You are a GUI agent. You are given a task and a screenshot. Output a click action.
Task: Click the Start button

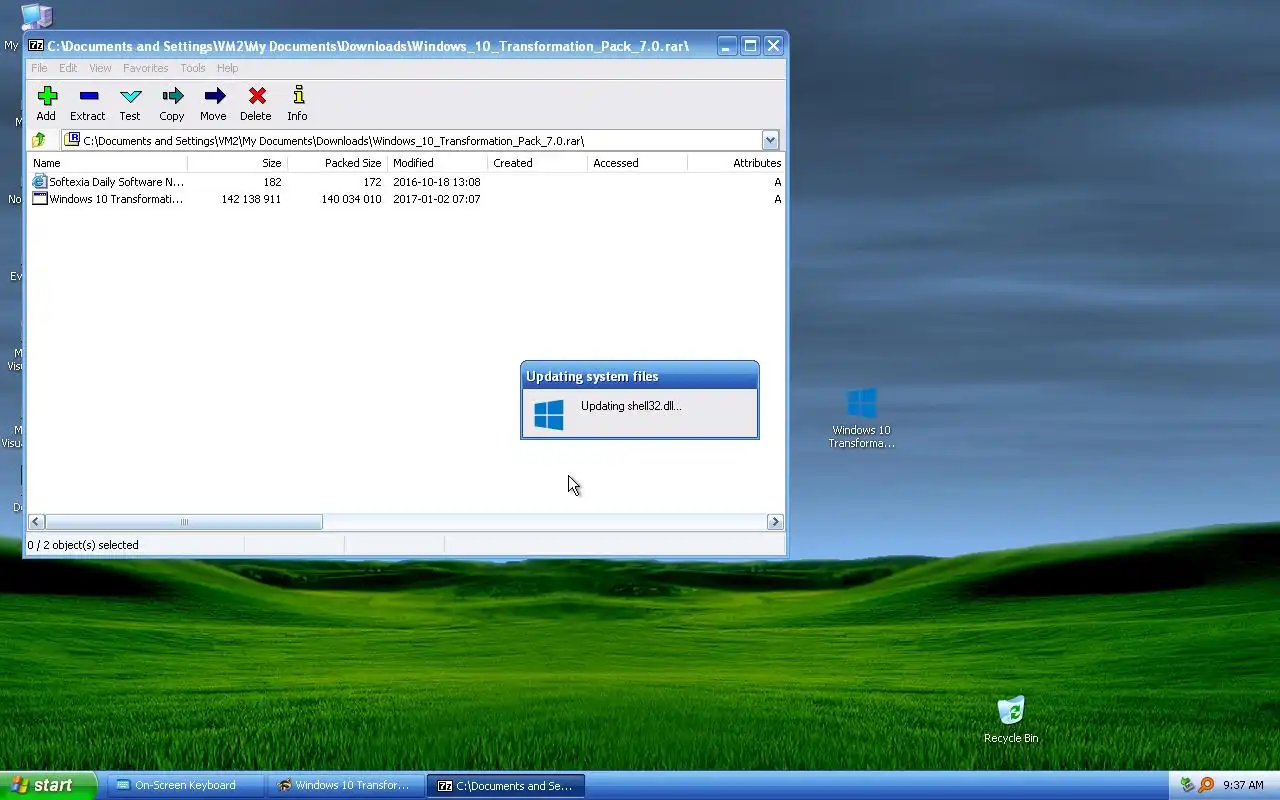[x=48, y=785]
